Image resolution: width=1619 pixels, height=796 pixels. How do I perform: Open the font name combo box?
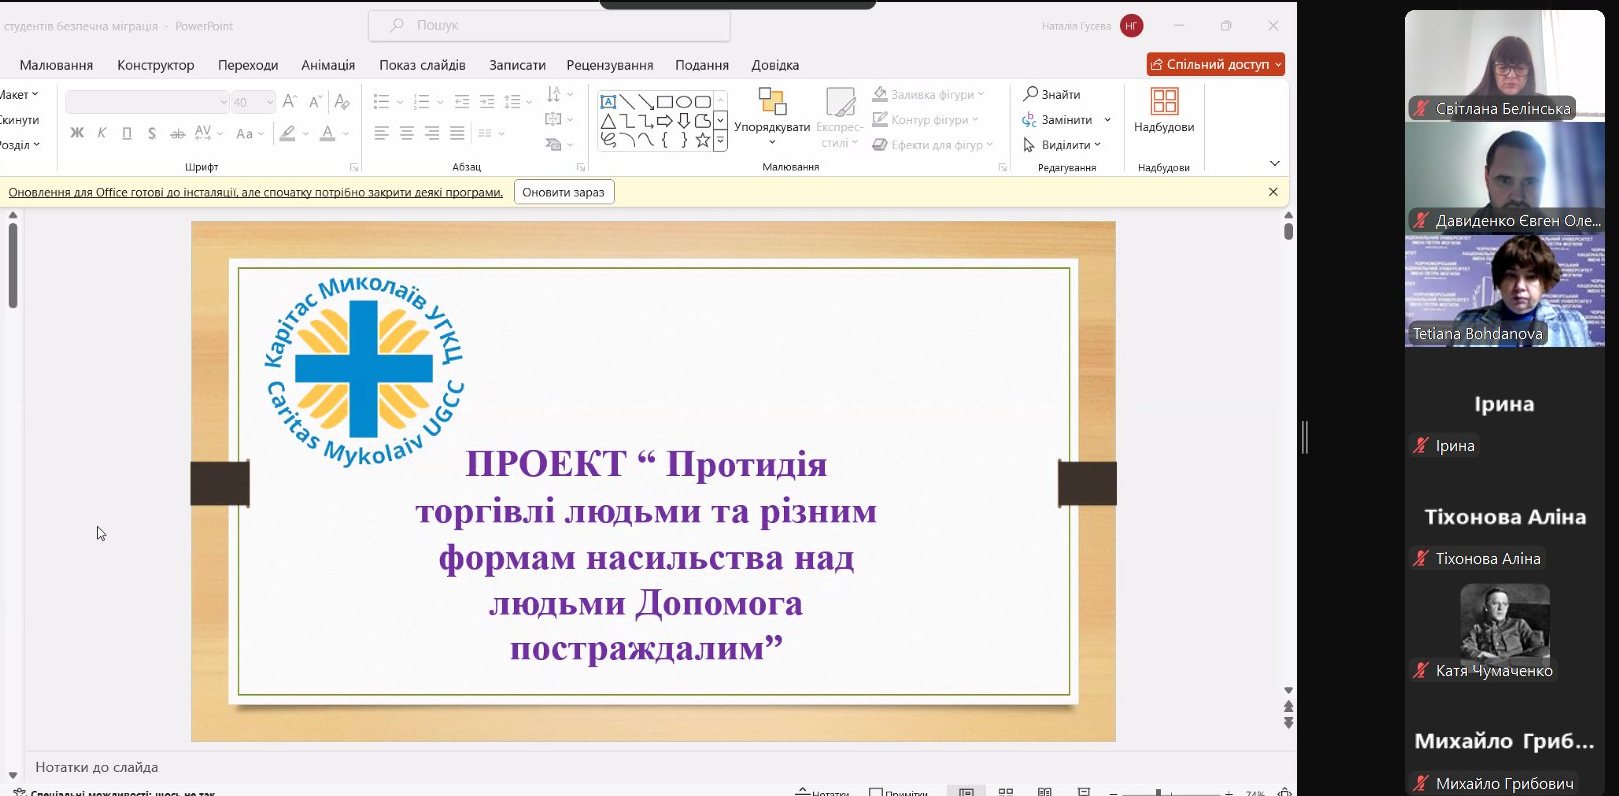[147, 102]
